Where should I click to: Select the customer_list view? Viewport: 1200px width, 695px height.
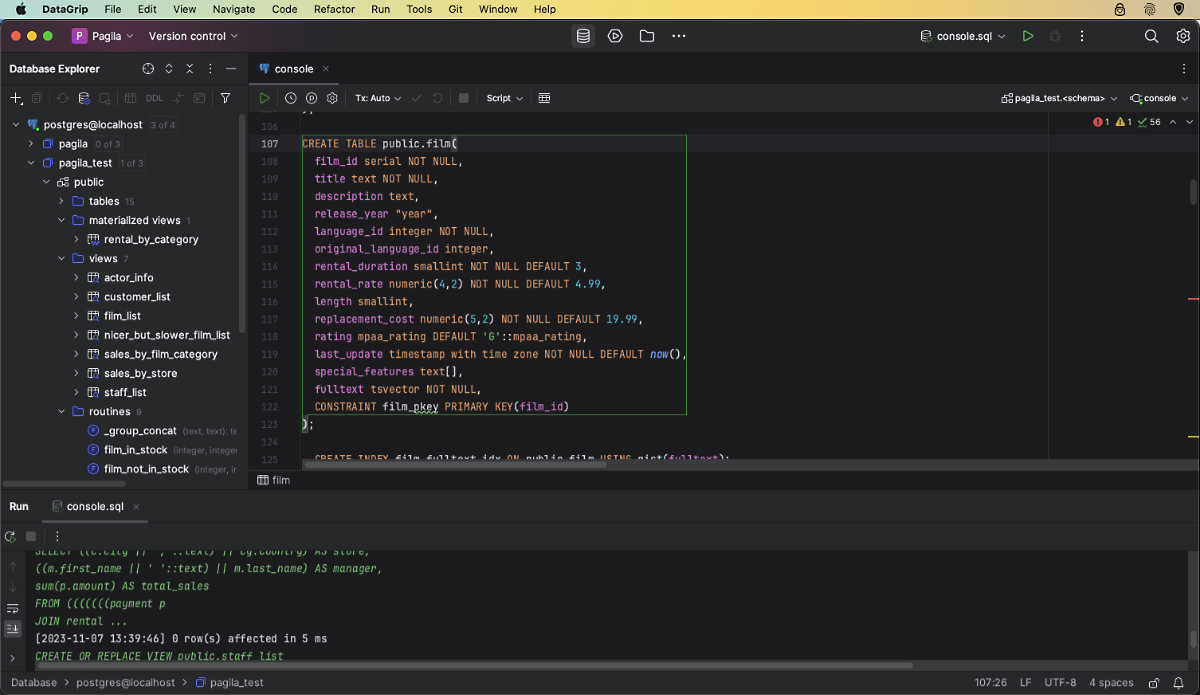[x=137, y=297]
